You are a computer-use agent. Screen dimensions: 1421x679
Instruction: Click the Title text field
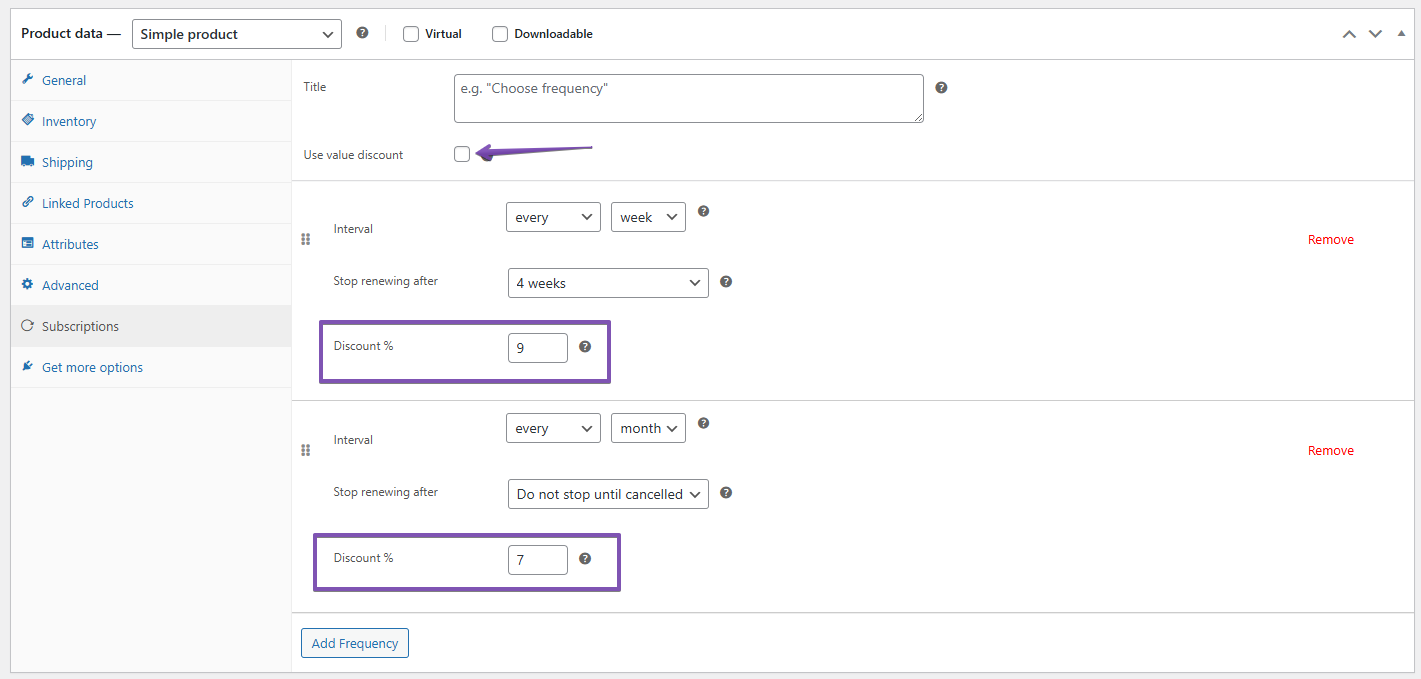[x=688, y=99]
